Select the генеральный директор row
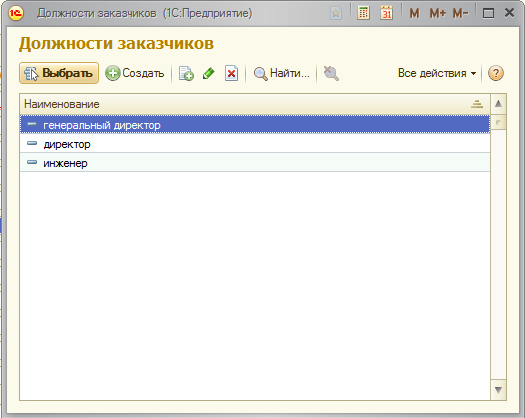525x418 pixels. tap(255, 125)
